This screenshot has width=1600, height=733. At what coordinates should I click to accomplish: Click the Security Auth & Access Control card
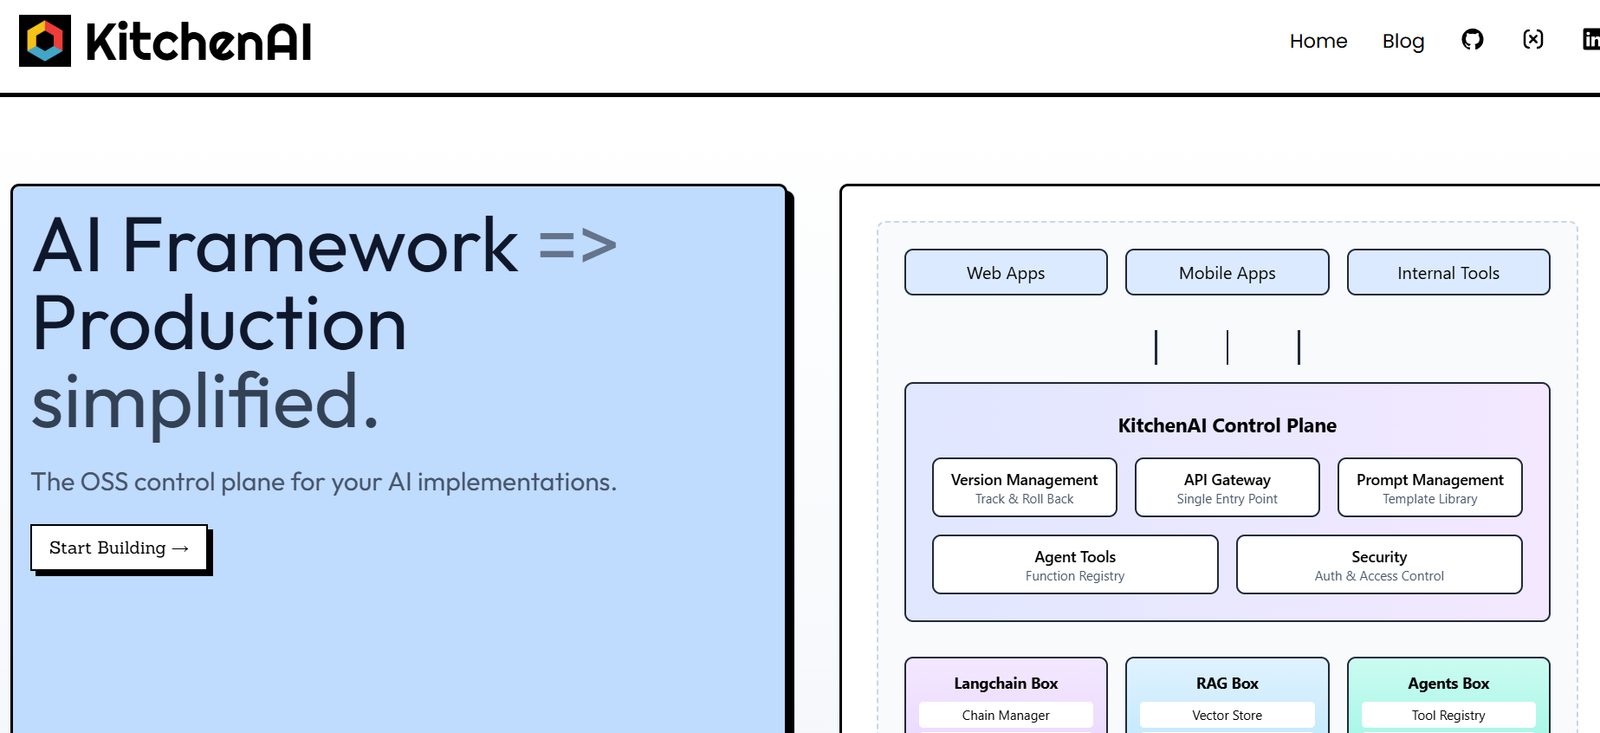point(1379,565)
